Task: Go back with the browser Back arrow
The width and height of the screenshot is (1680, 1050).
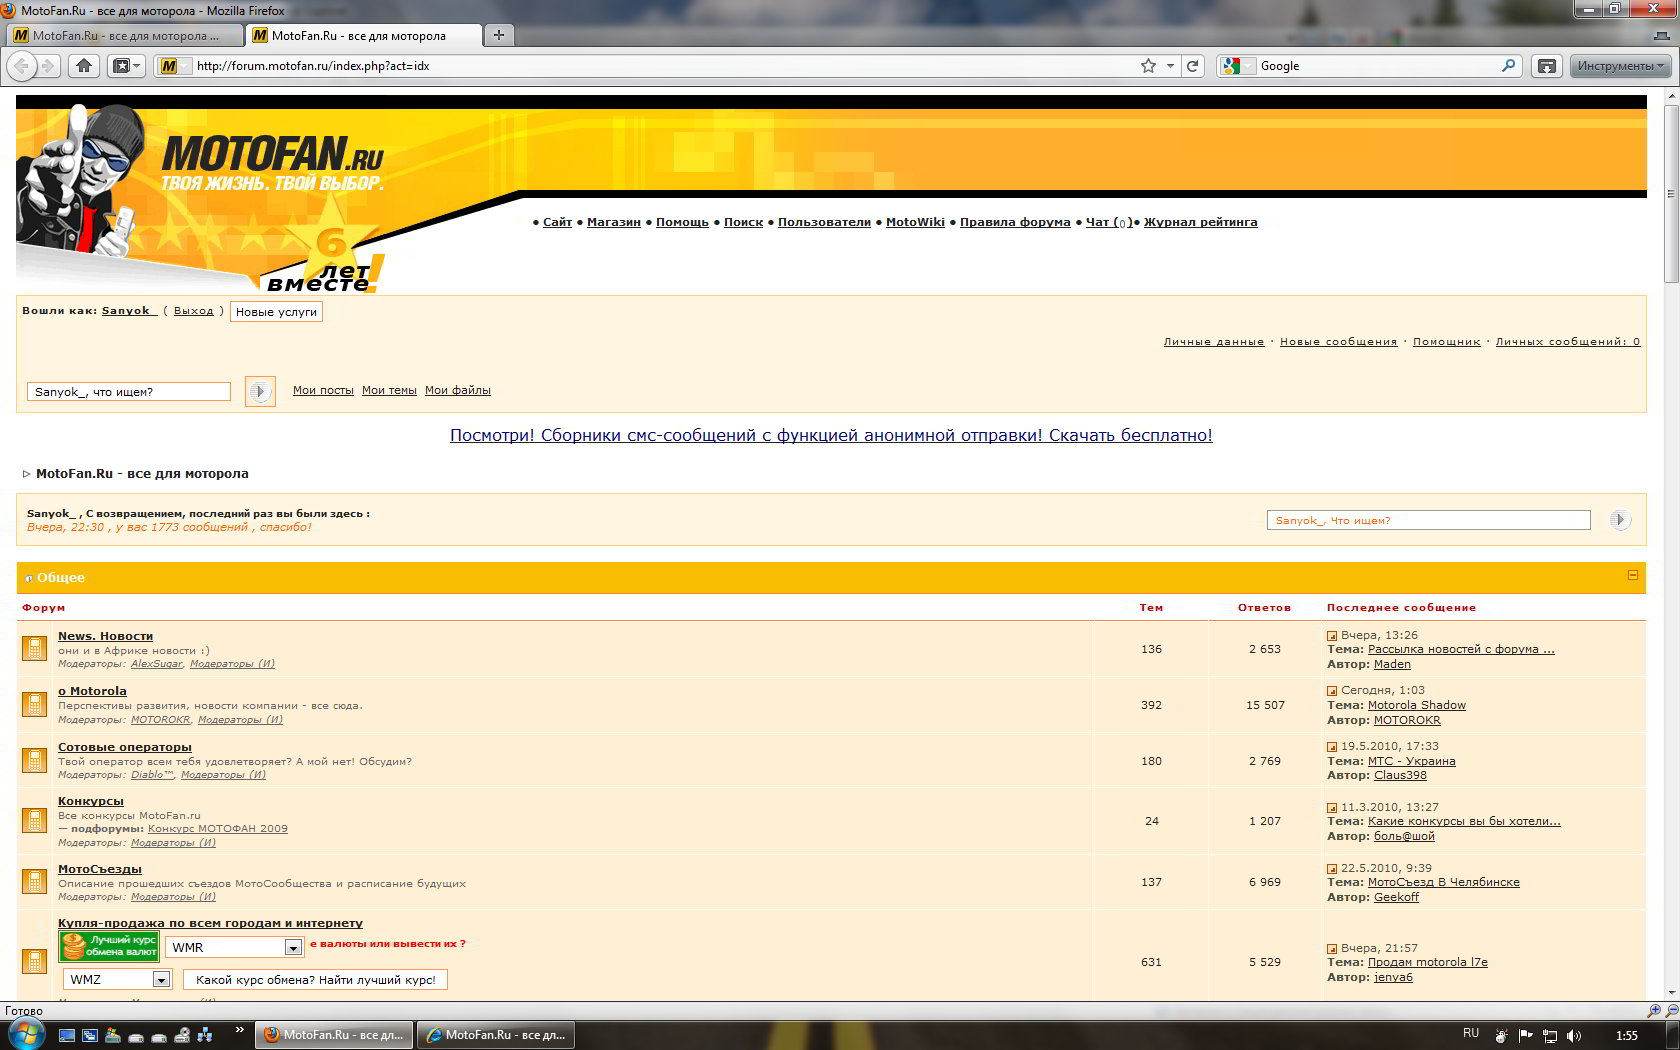Action: click(21, 66)
